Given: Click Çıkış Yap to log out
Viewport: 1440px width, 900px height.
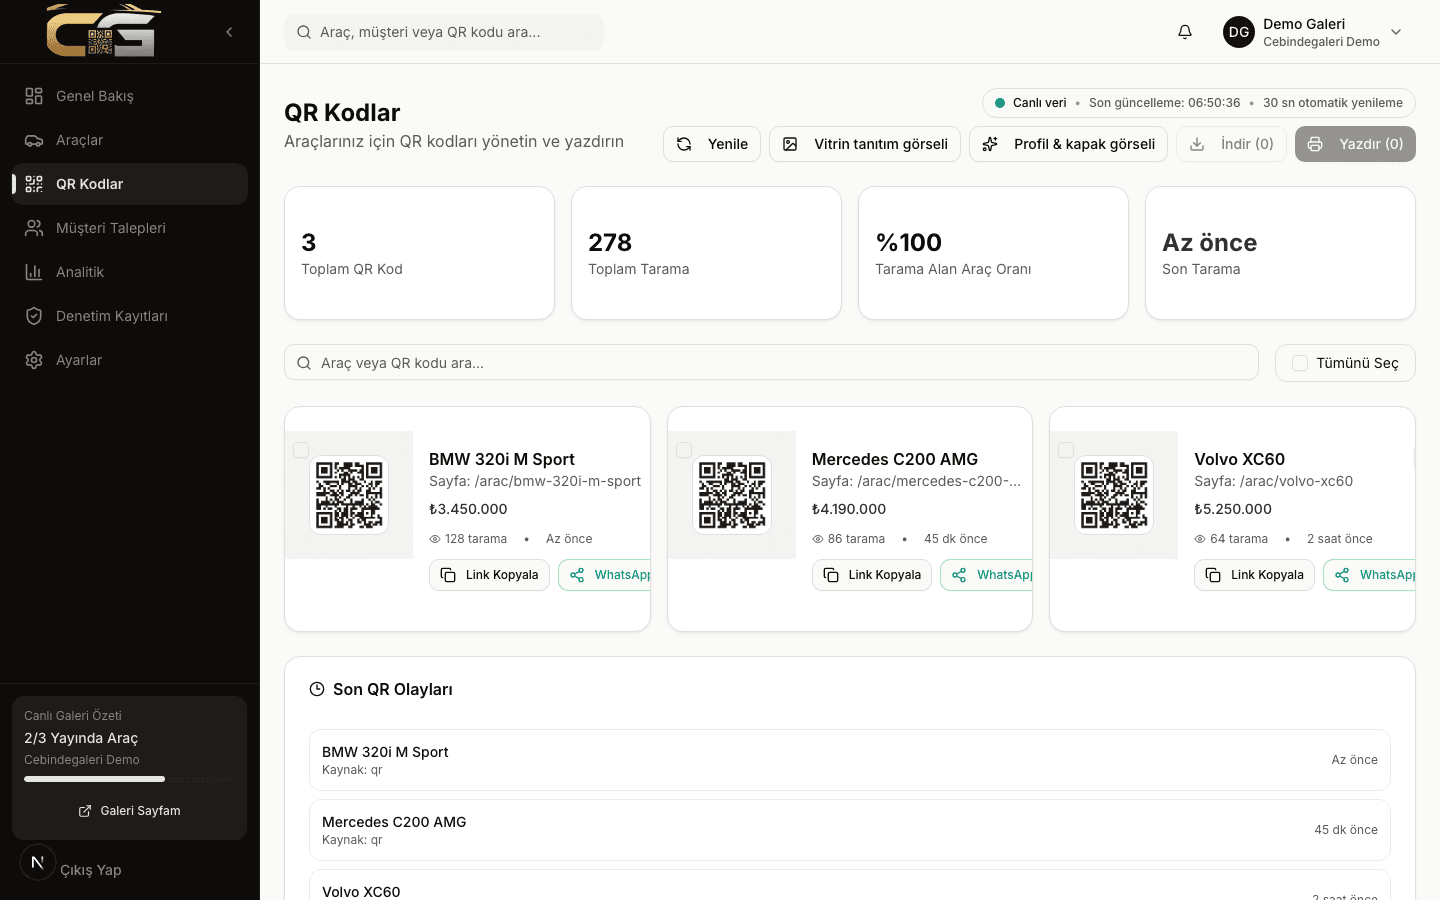Looking at the screenshot, I should click(x=91, y=870).
